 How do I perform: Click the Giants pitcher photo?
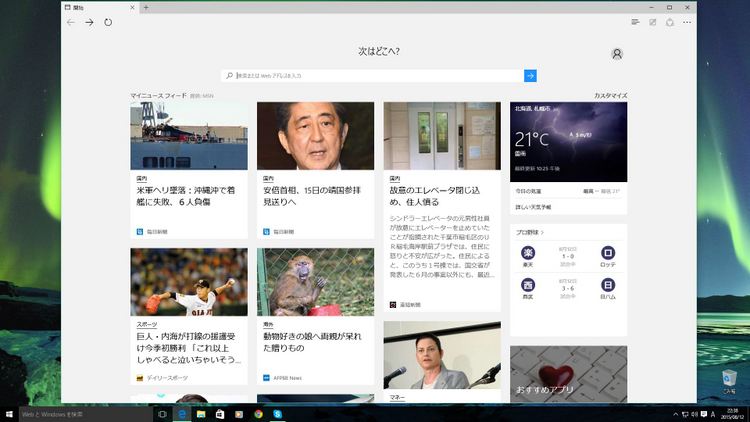pyautogui.click(x=189, y=282)
